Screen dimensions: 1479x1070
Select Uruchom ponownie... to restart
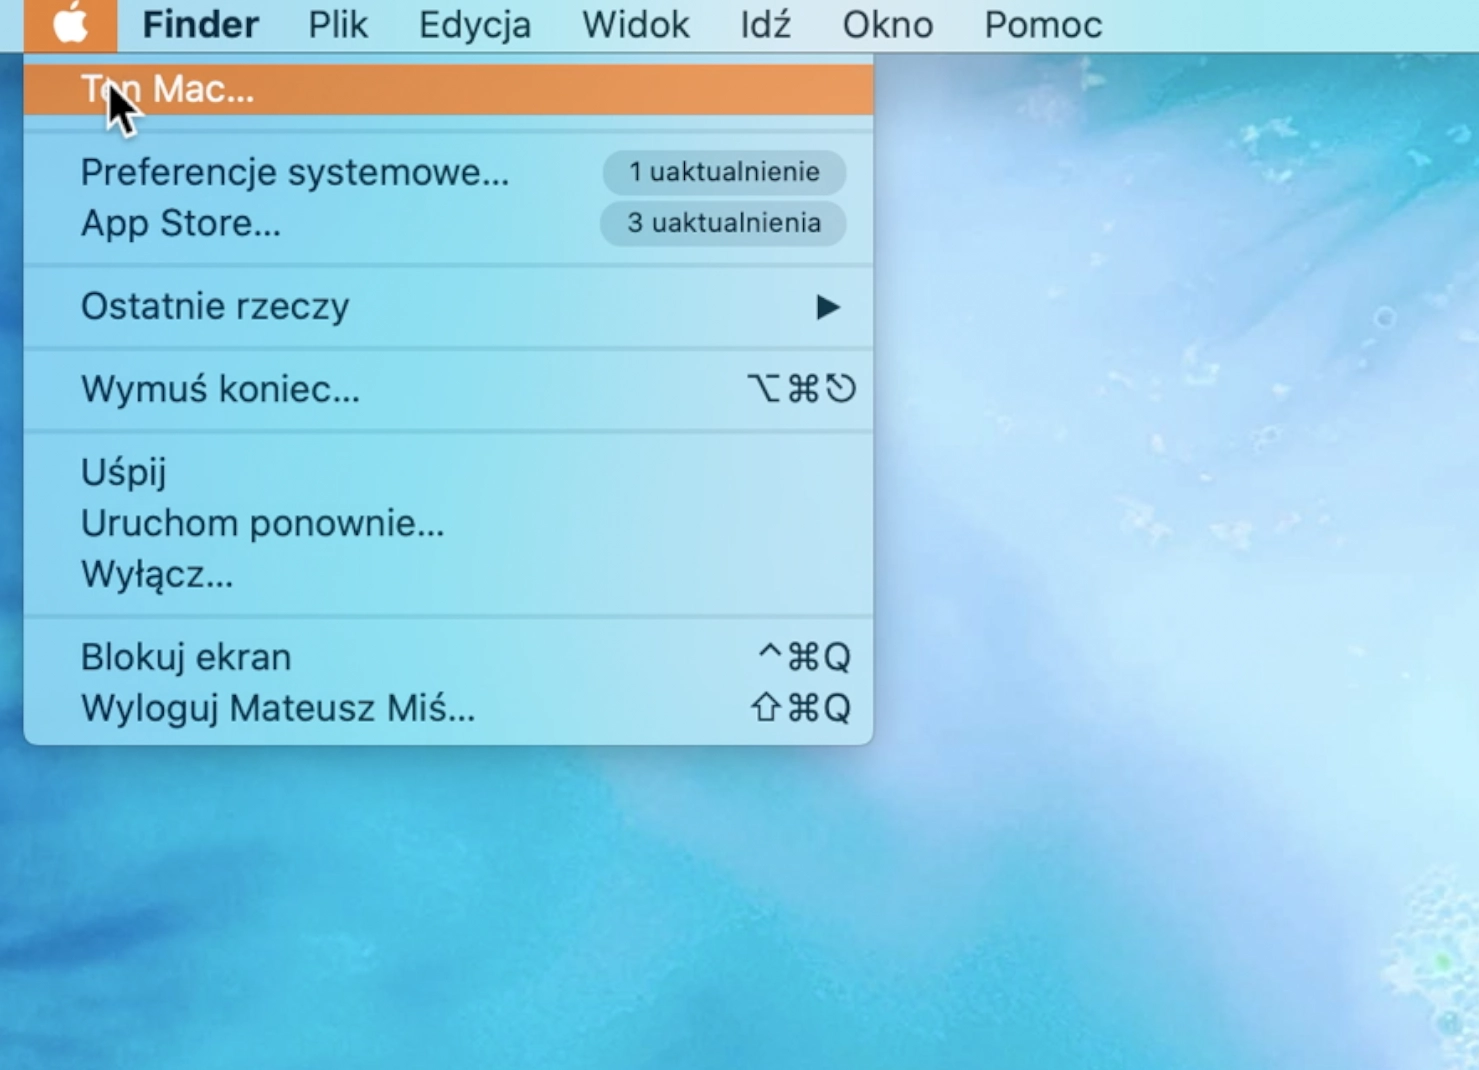(448, 523)
